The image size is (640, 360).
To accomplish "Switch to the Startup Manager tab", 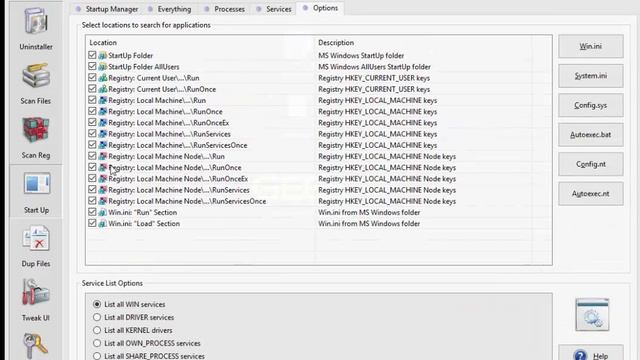I will [107, 9].
